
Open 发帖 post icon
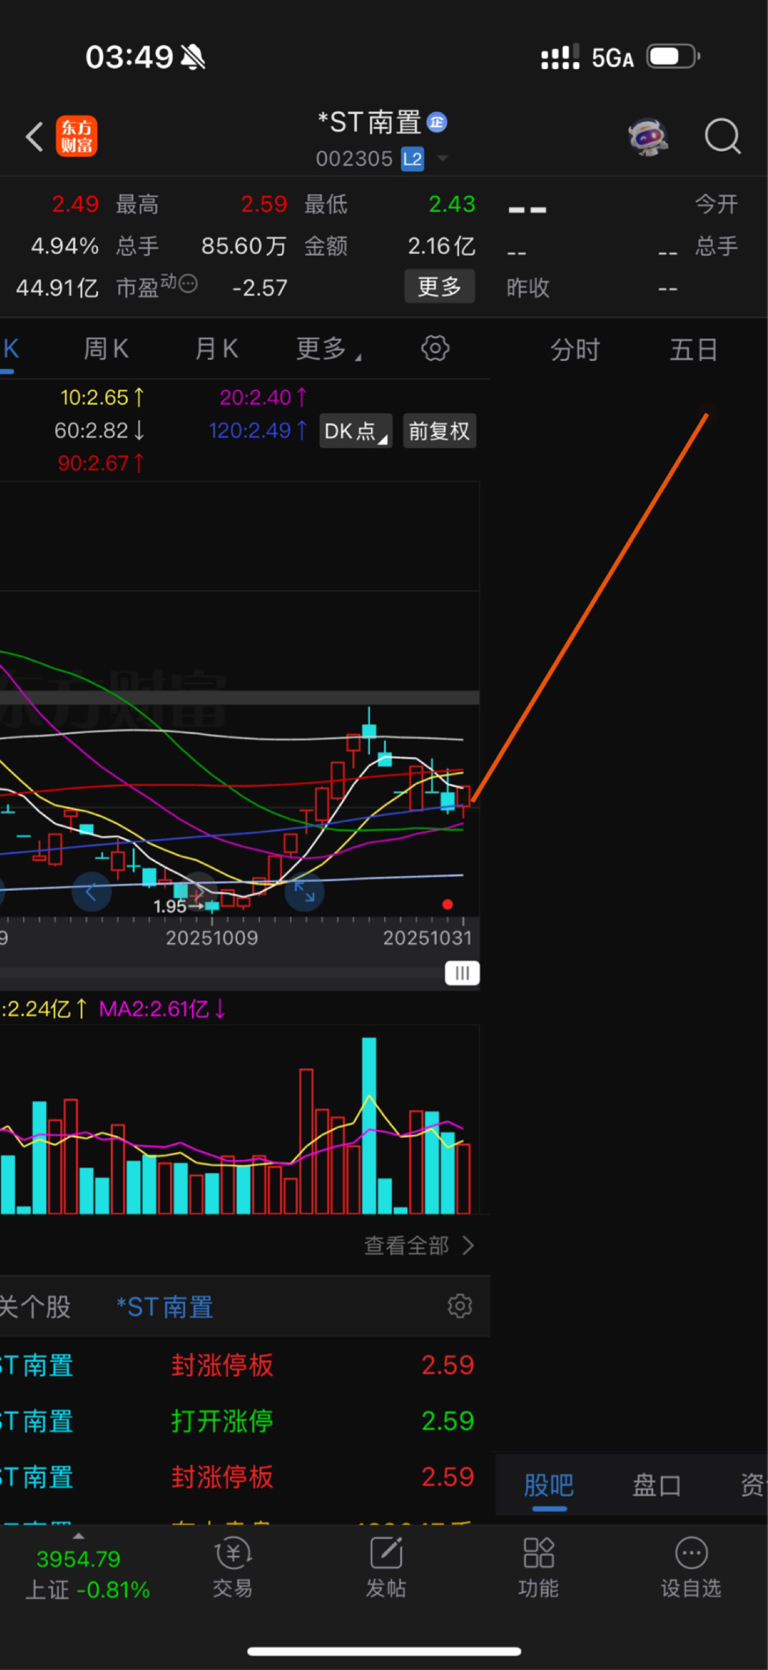click(386, 1568)
